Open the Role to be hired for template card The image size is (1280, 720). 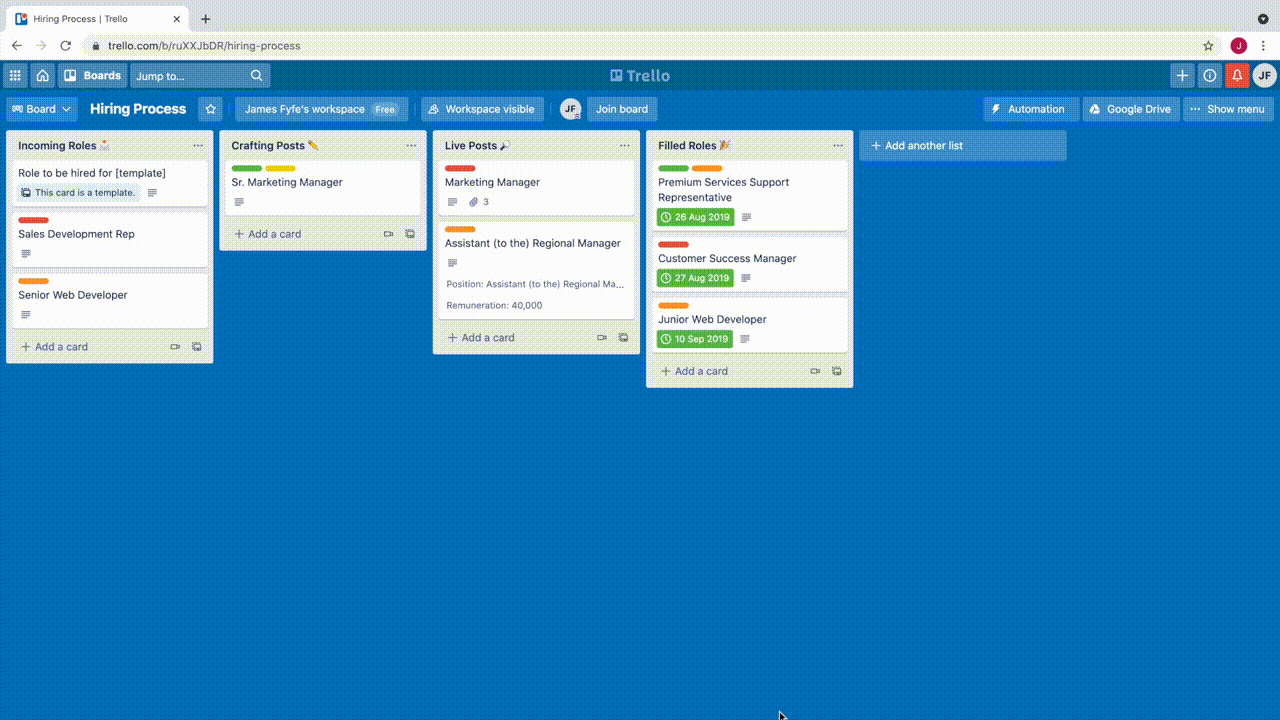[110, 183]
